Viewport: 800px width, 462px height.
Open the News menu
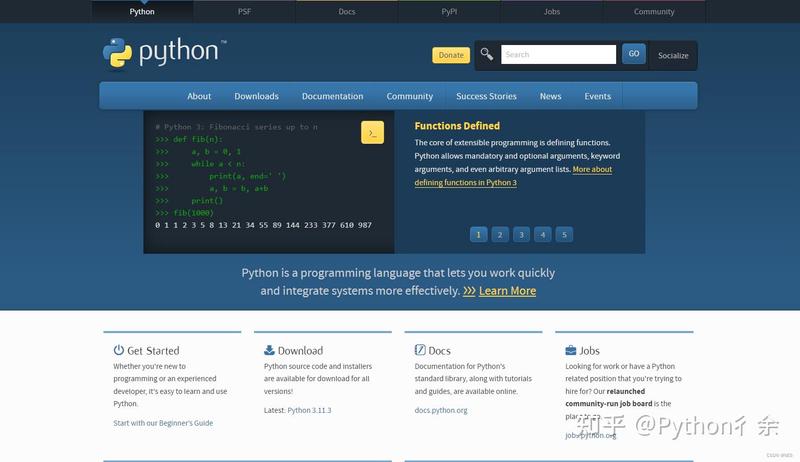pyautogui.click(x=551, y=96)
